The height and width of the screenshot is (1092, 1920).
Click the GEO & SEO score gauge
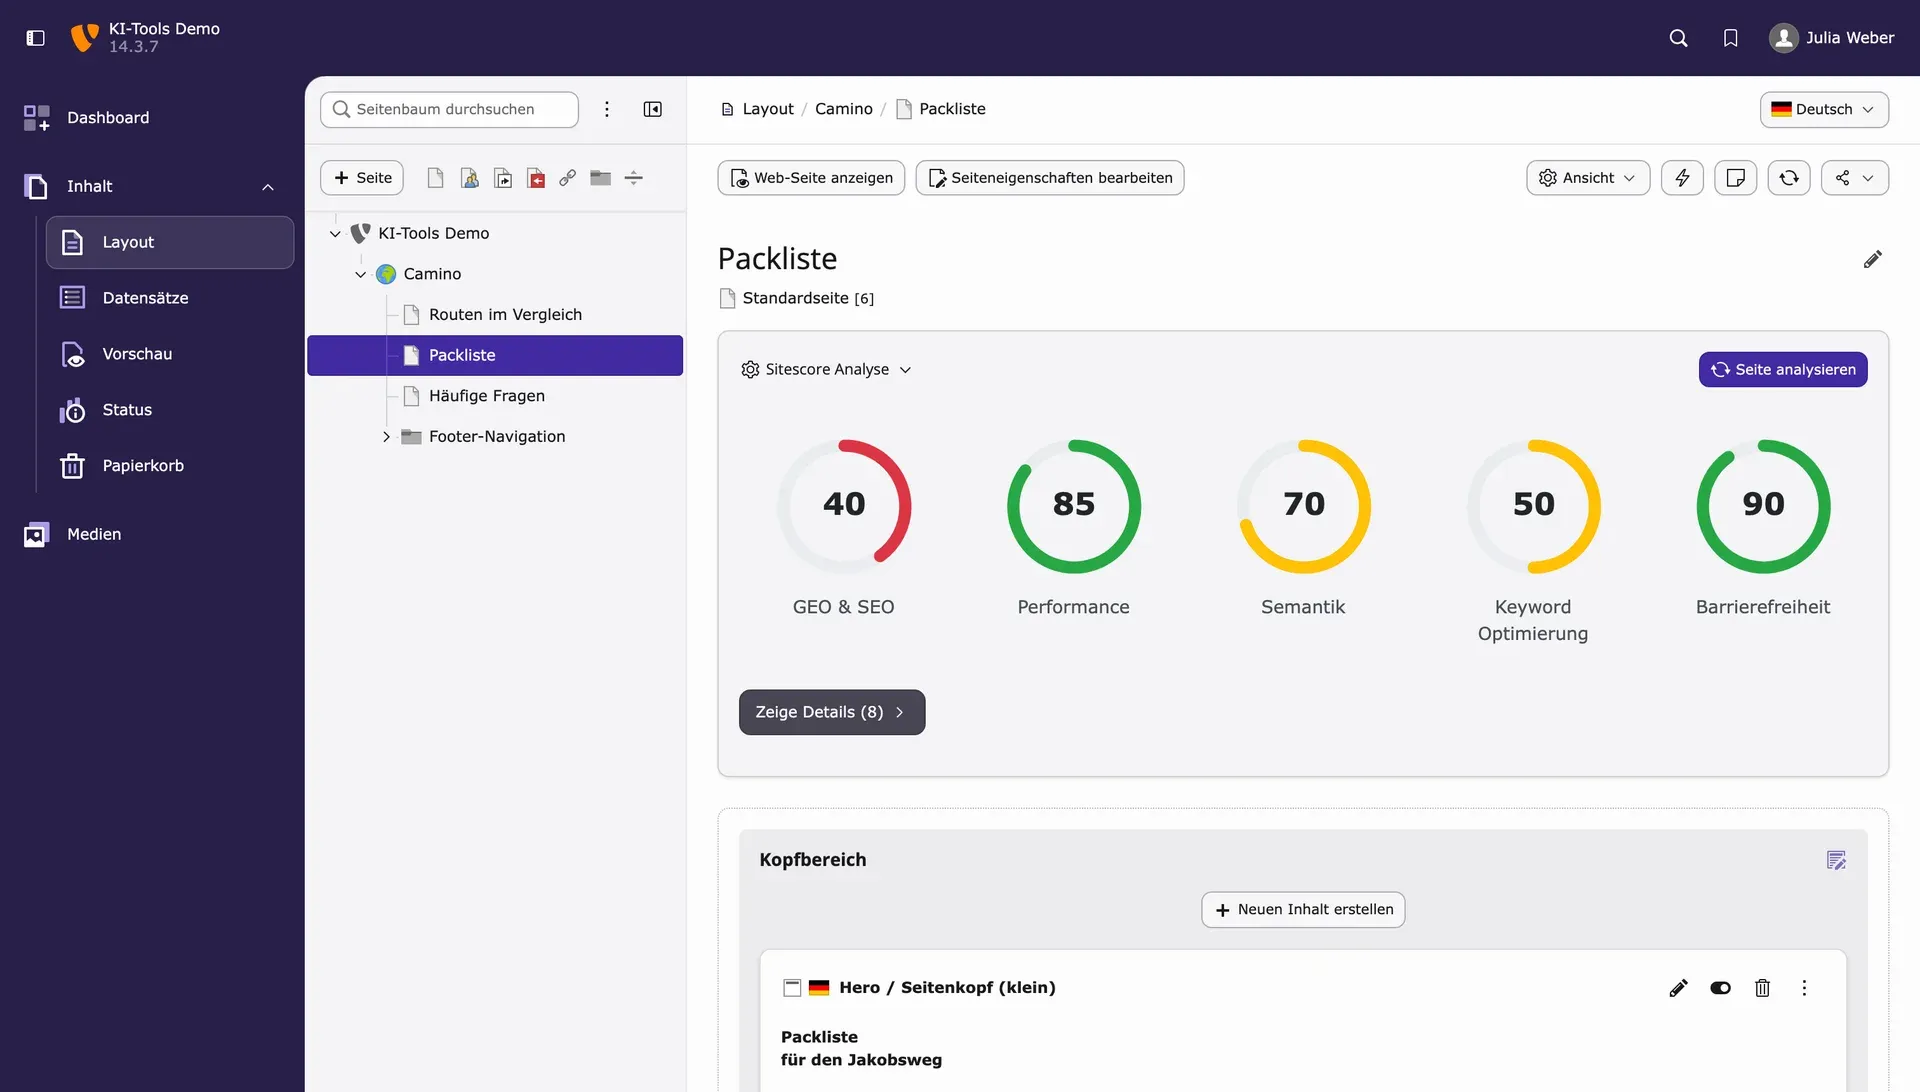(x=844, y=506)
